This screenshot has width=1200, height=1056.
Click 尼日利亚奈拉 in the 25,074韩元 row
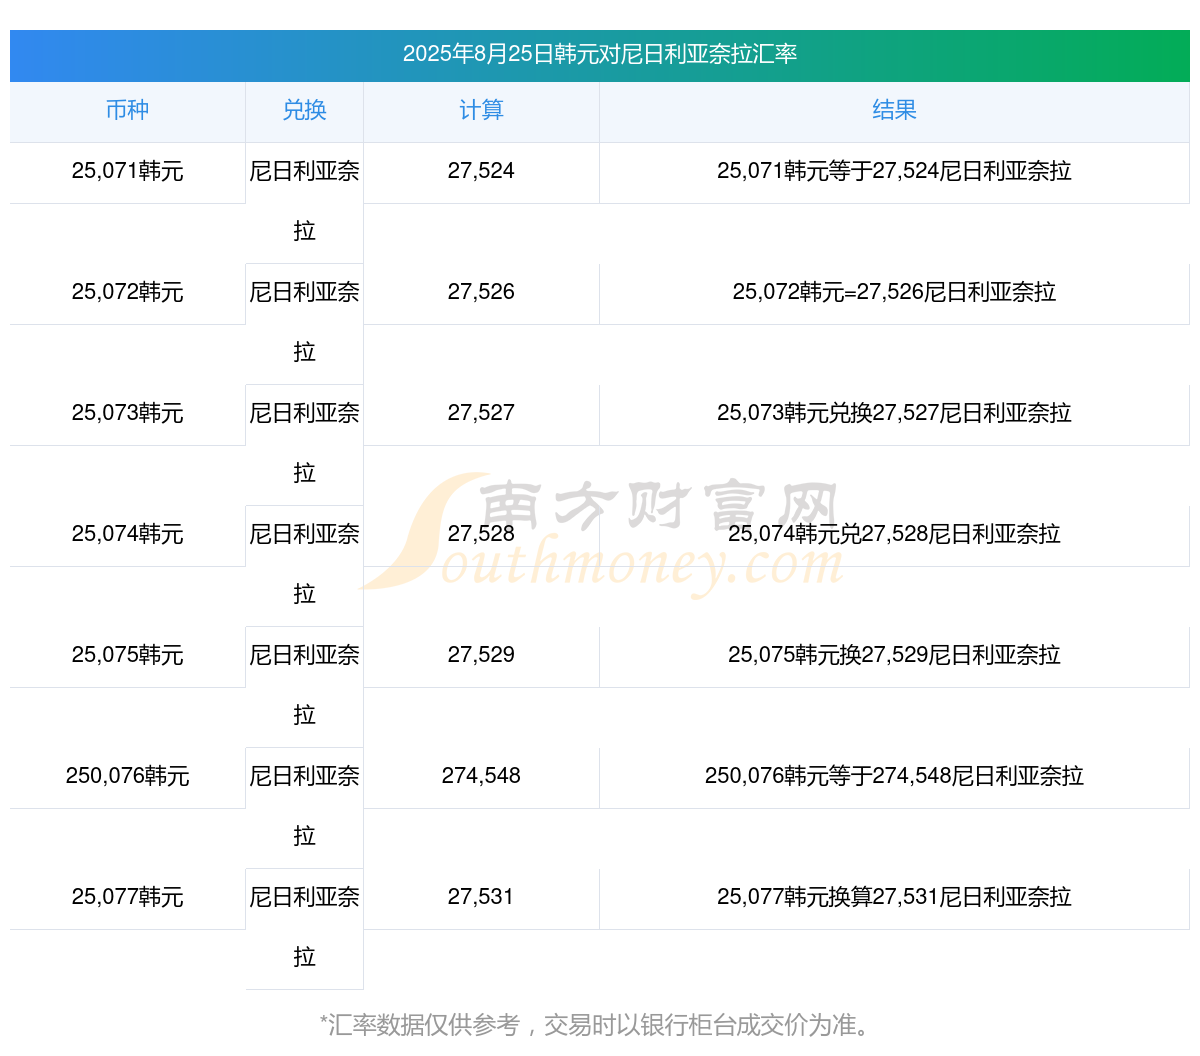click(x=304, y=564)
